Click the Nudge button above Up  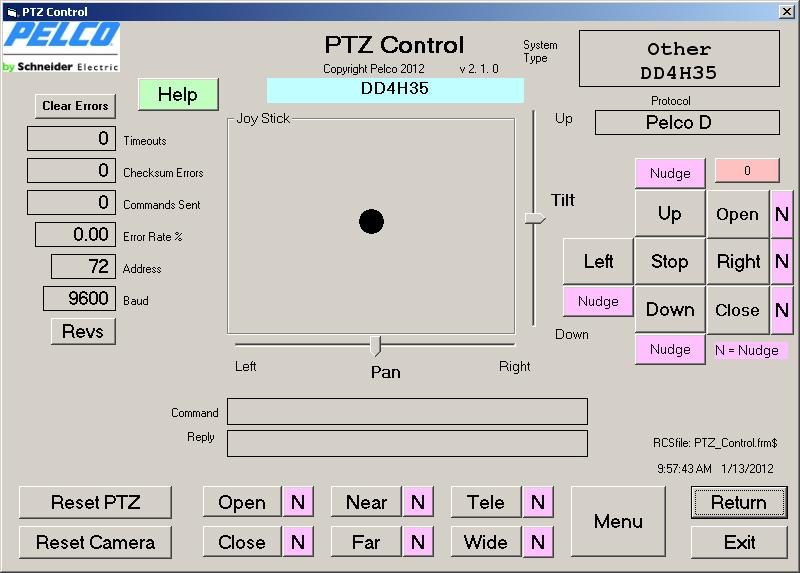tap(670, 173)
